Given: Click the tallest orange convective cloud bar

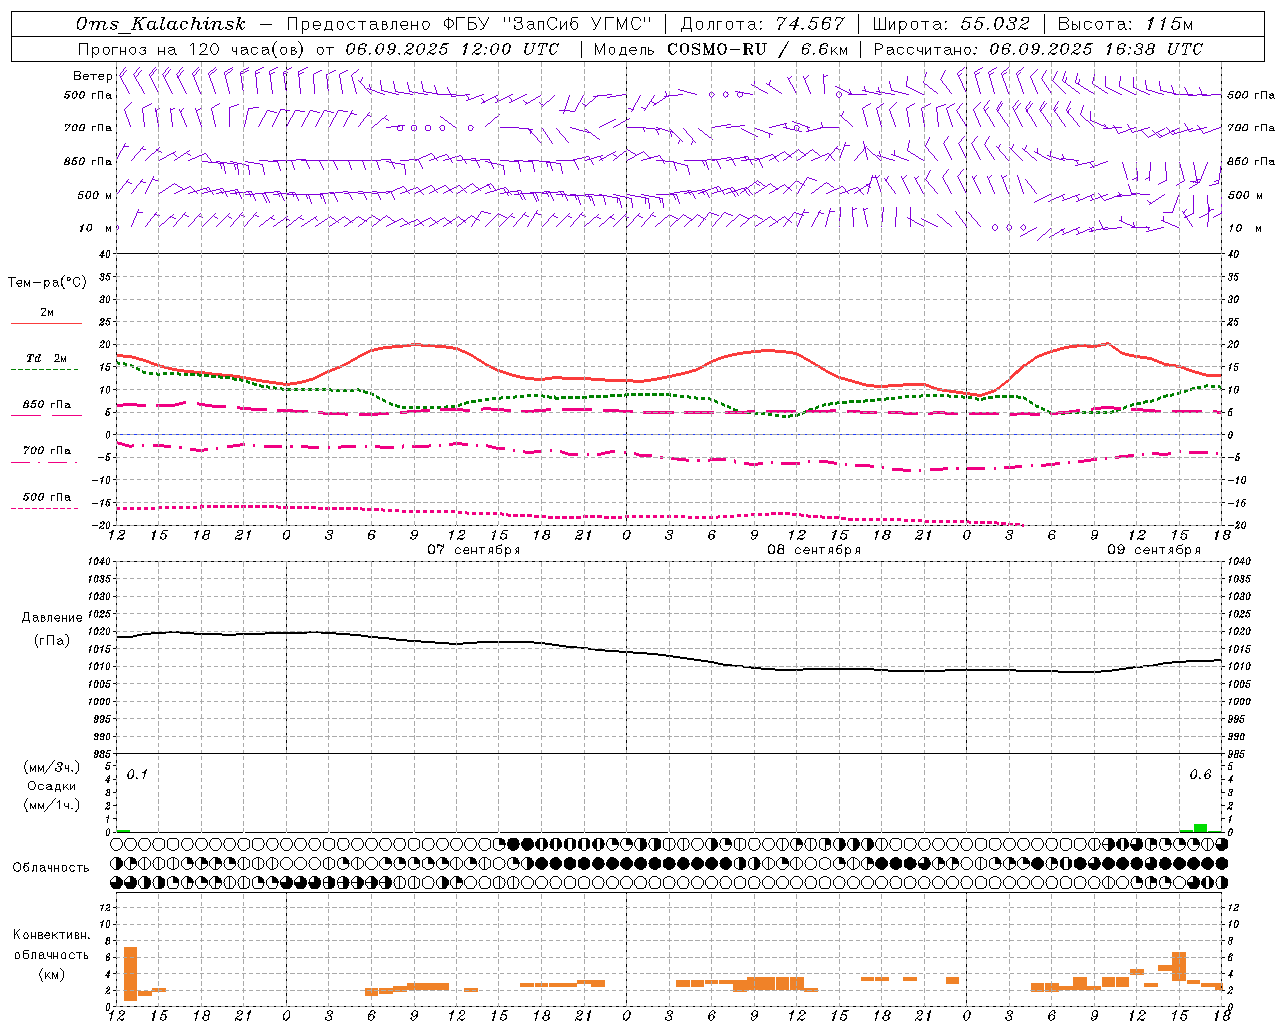Looking at the screenshot, I should click(x=130, y=973).
